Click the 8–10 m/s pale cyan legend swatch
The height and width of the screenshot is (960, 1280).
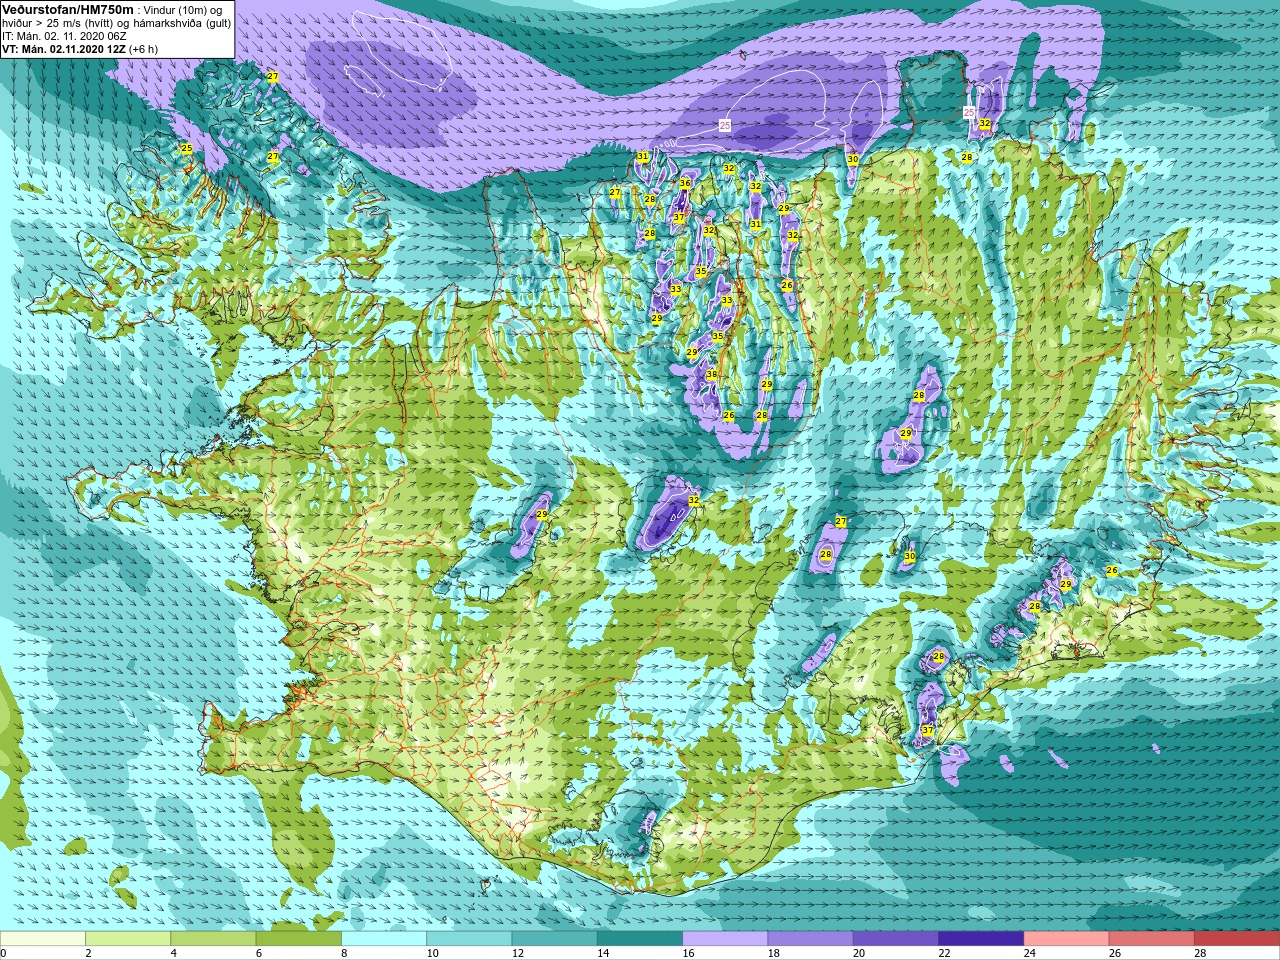[x=384, y=939]
